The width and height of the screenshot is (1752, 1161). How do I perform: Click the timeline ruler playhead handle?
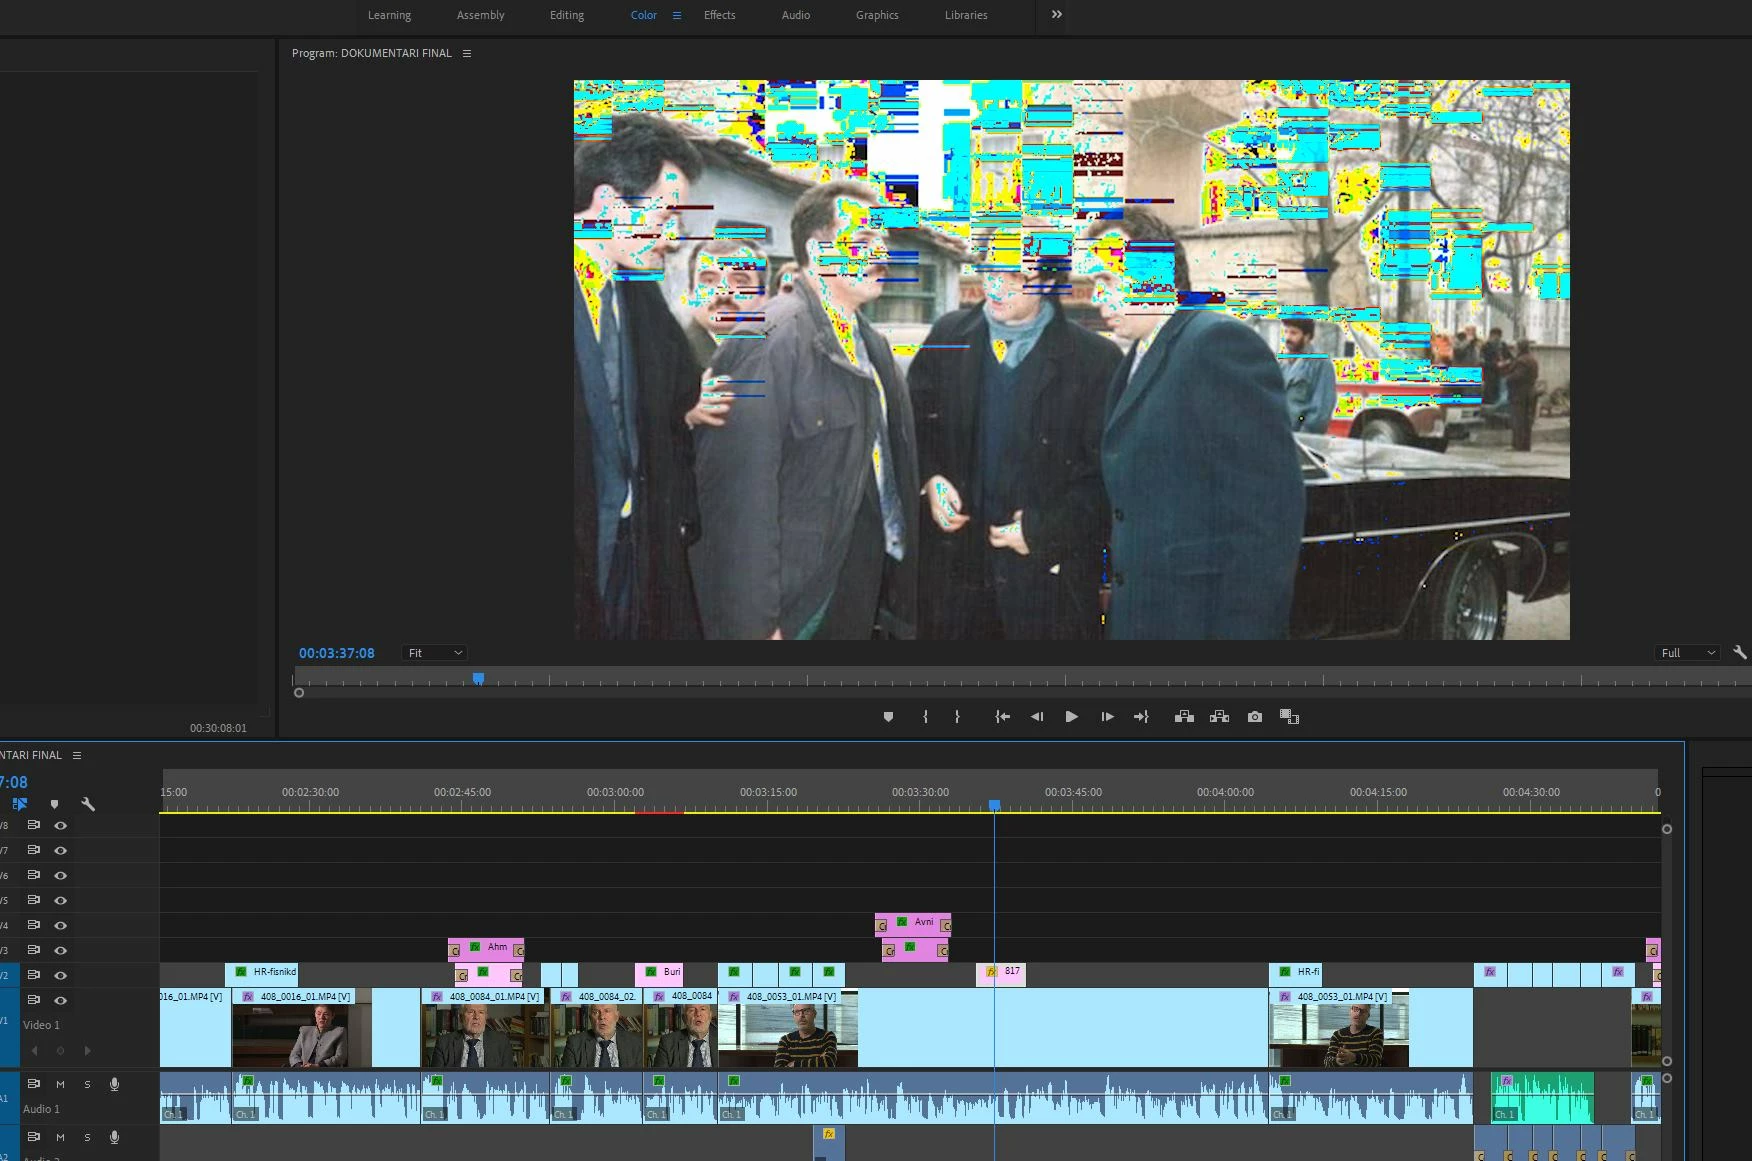pyautogui.click(x=994, y=805)
